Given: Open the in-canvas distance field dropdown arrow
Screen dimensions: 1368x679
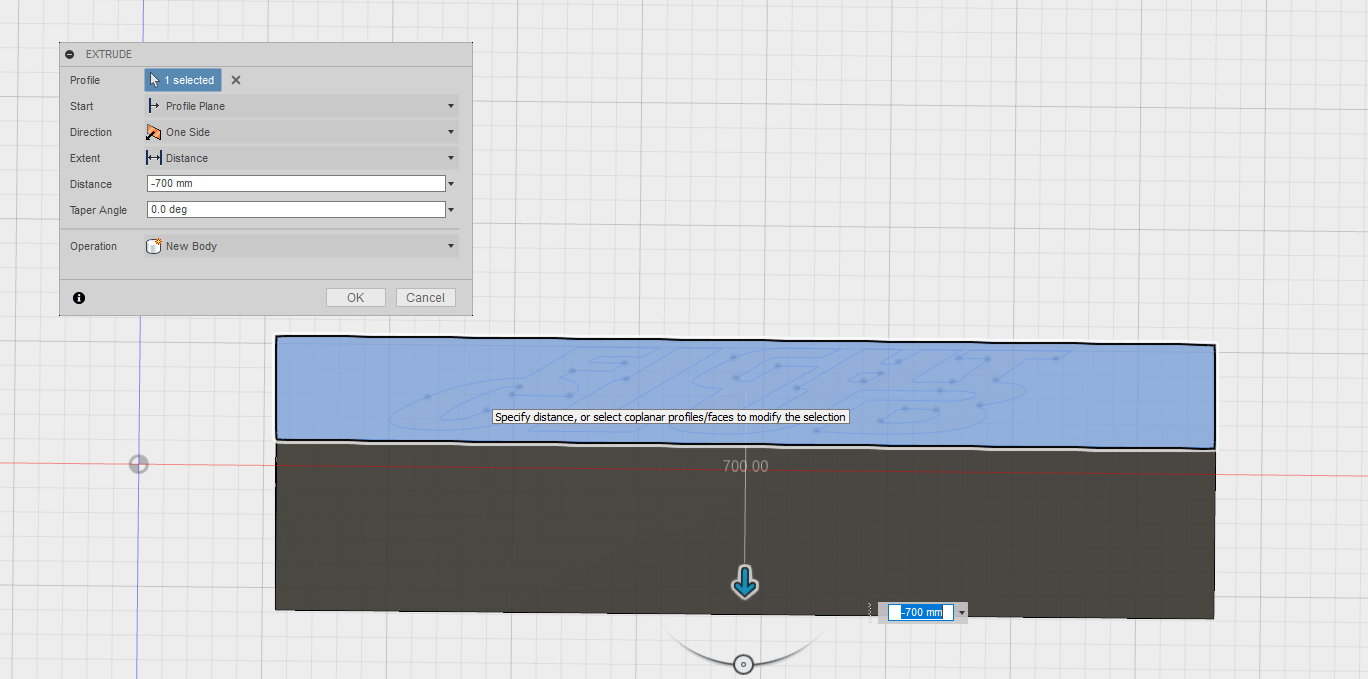Looking at the screenshot, I should 961,612.
